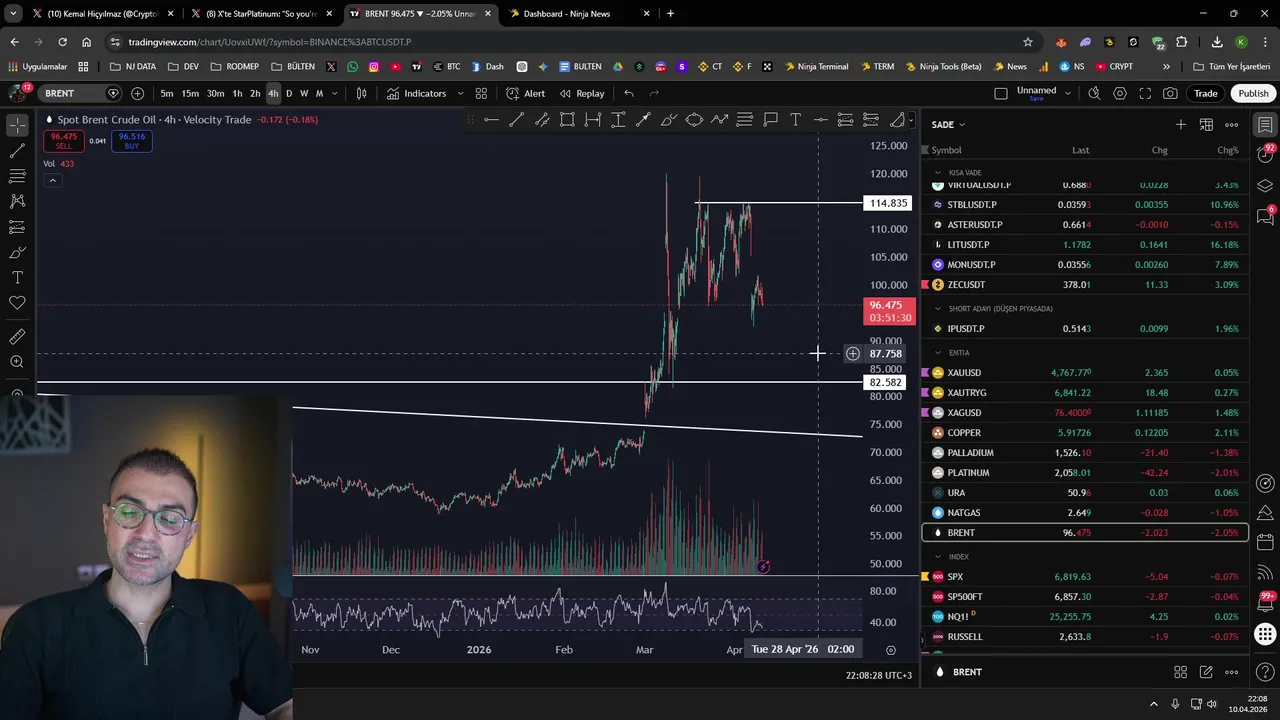Open watchlist three-dots more menu
The width and height of the screenshot is (1280, 720).
pyautogui.click(x=1232, y=125)
